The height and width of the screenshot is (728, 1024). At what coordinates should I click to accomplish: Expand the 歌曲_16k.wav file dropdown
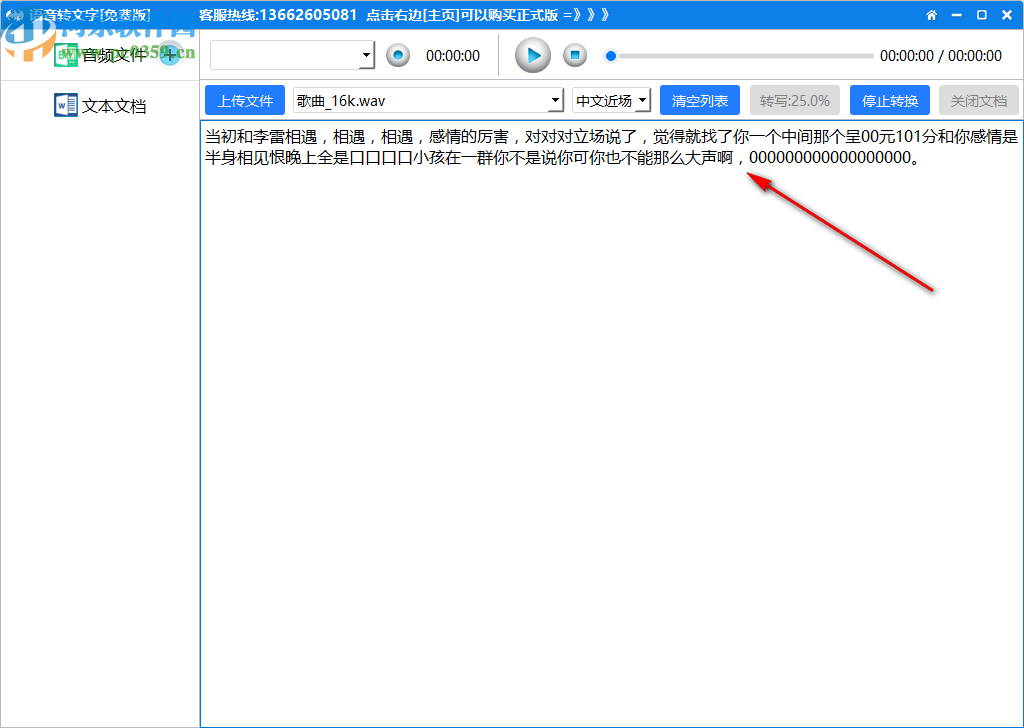pyautogui.click(x=556, y=101)
